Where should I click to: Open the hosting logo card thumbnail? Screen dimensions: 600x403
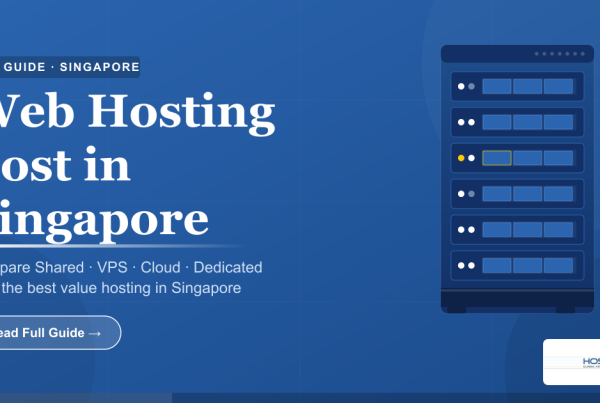coord(571,362)
